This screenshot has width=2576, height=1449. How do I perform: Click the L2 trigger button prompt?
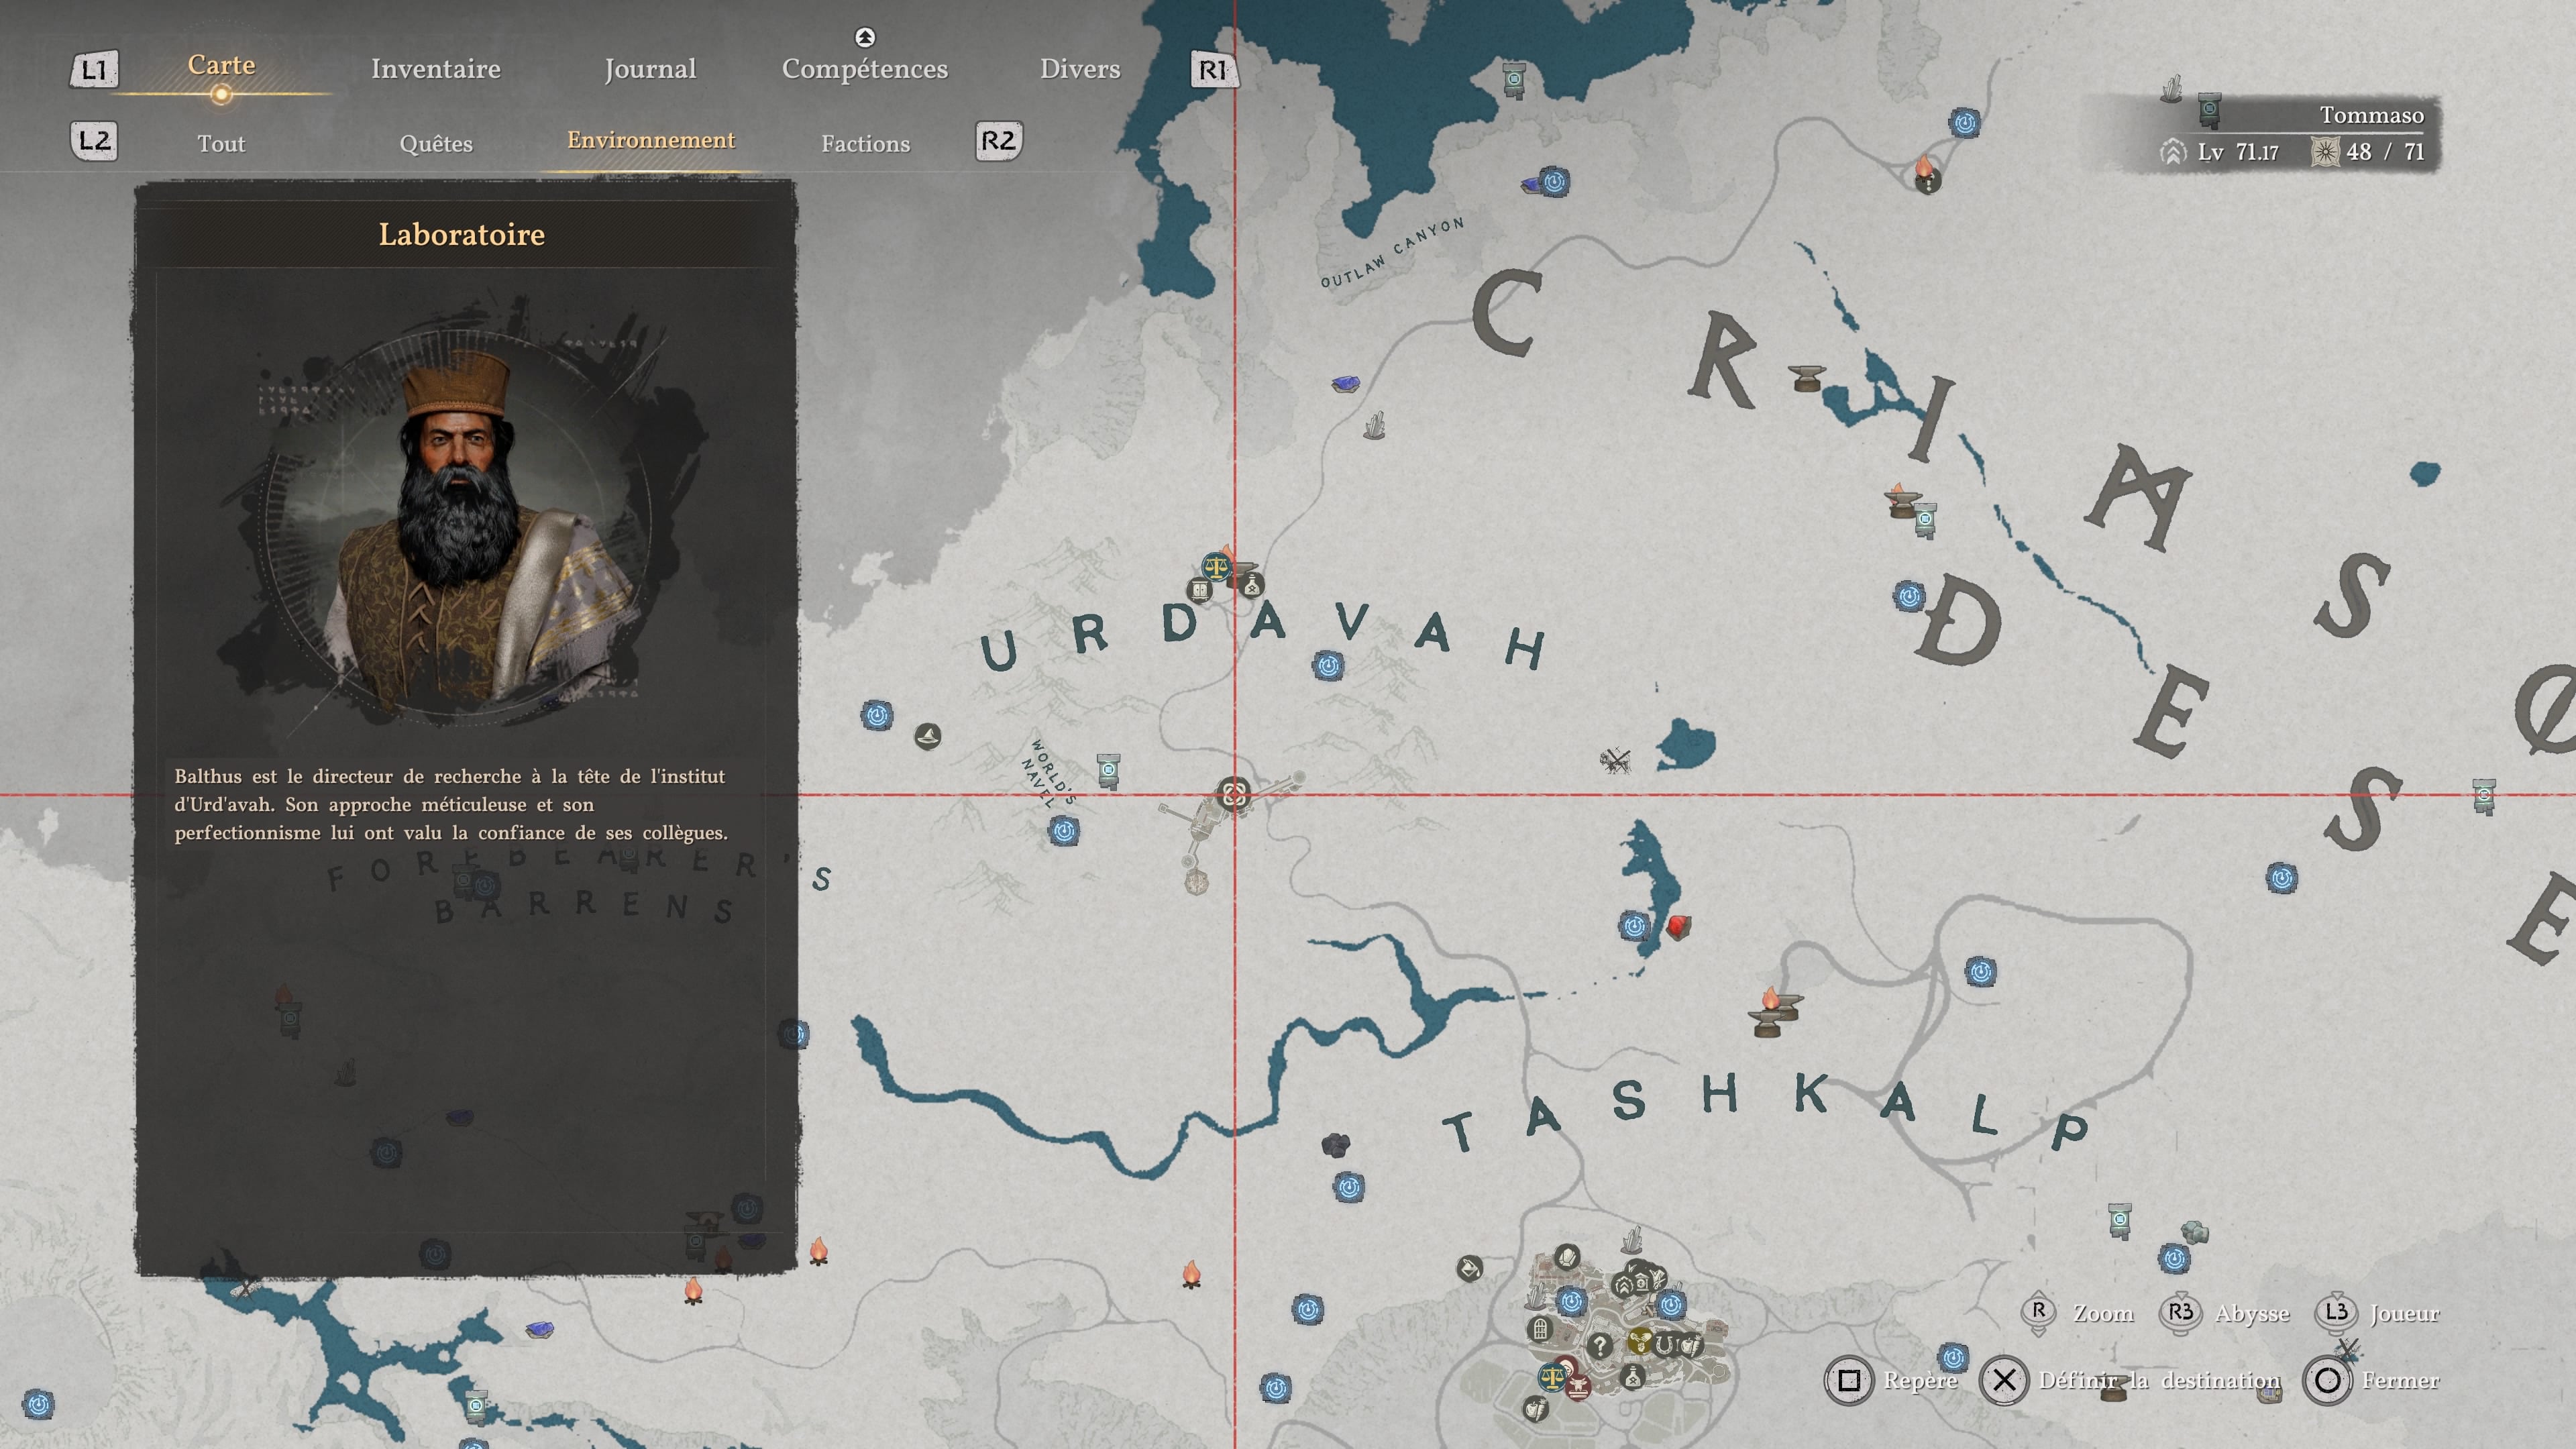pos(94,140)
